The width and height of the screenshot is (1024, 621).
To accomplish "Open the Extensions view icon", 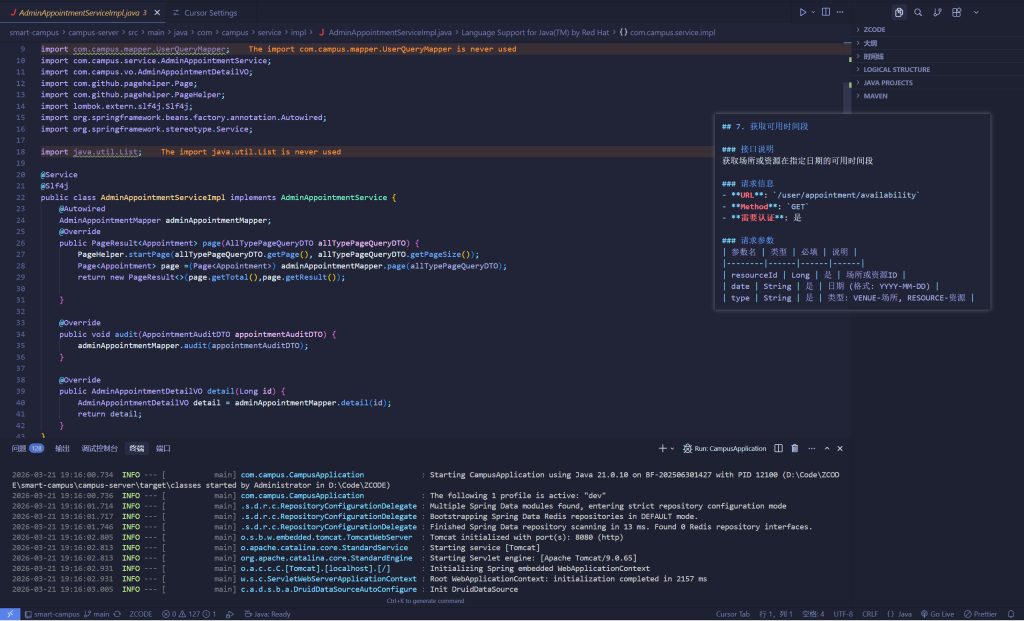I will tap(957, 12).
